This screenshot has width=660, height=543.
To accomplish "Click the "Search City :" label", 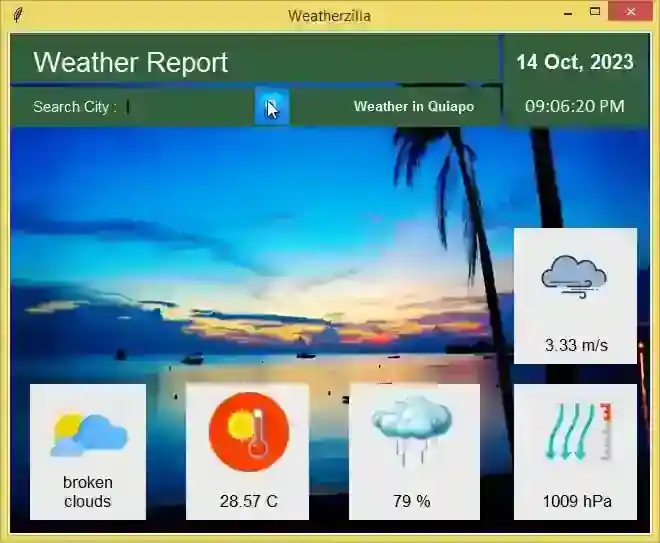I will [x=75, y=107].
